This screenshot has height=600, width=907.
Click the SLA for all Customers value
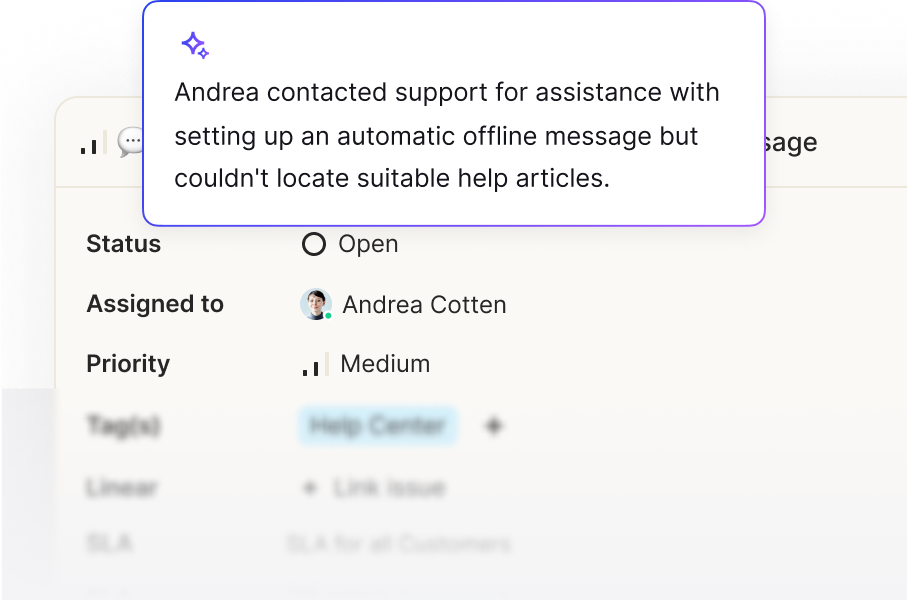(x=399, y=544)
